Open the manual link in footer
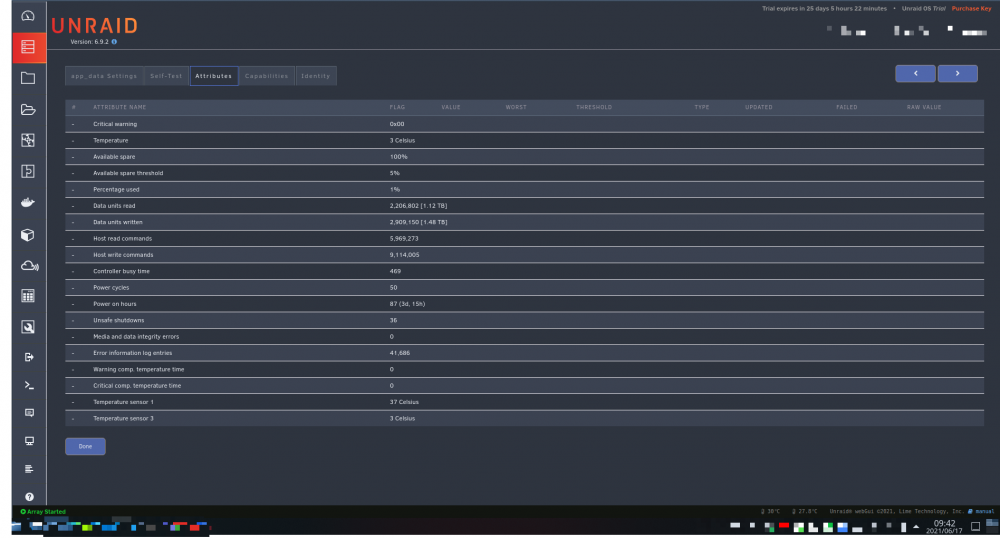The height and width of the screenshot is (538, 1000). [x=982, y=511]
